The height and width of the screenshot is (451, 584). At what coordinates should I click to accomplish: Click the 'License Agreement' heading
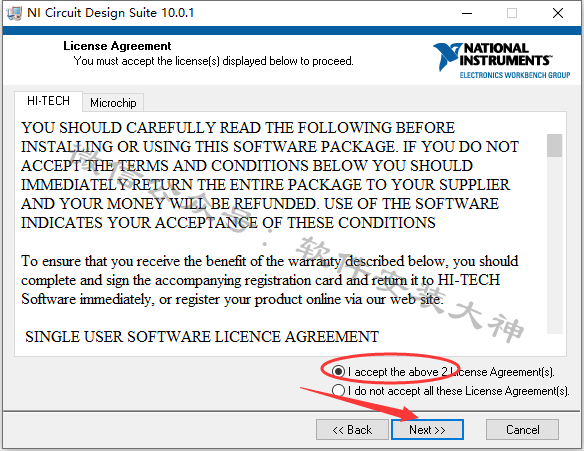pyautogui.click(x=117, y=46)
